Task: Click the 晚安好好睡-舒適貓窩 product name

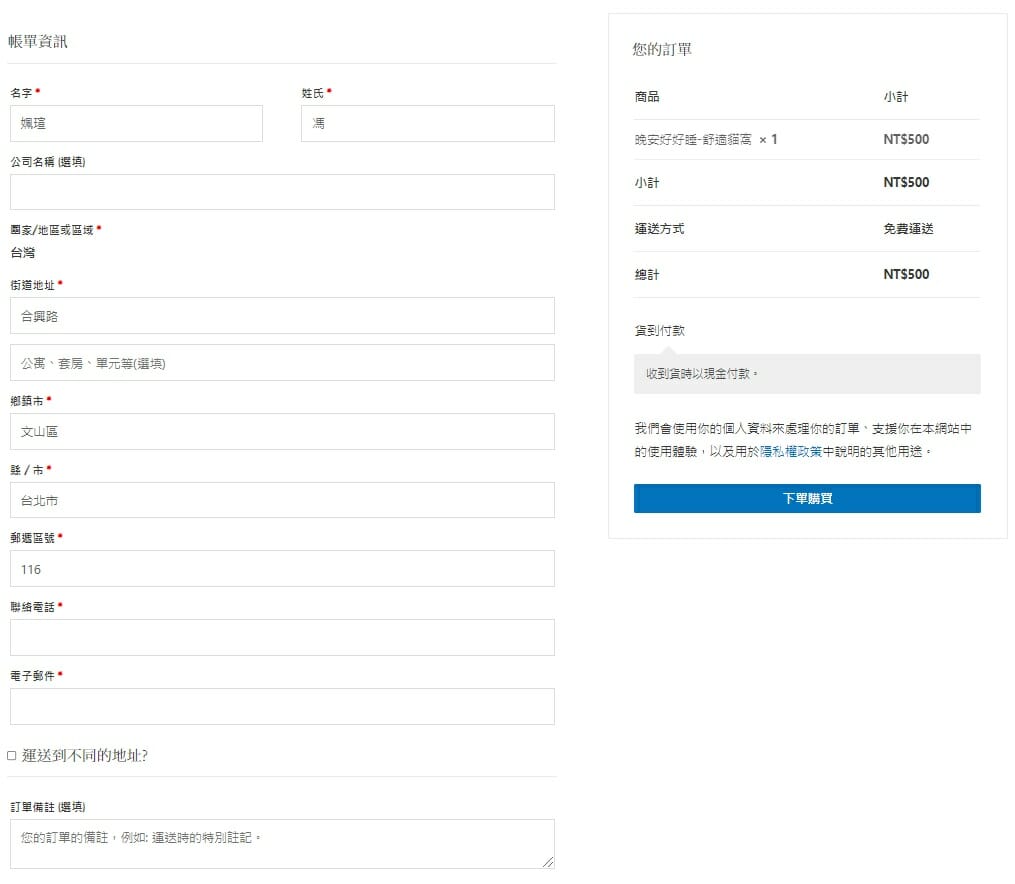Action: (x=693, y=140)
